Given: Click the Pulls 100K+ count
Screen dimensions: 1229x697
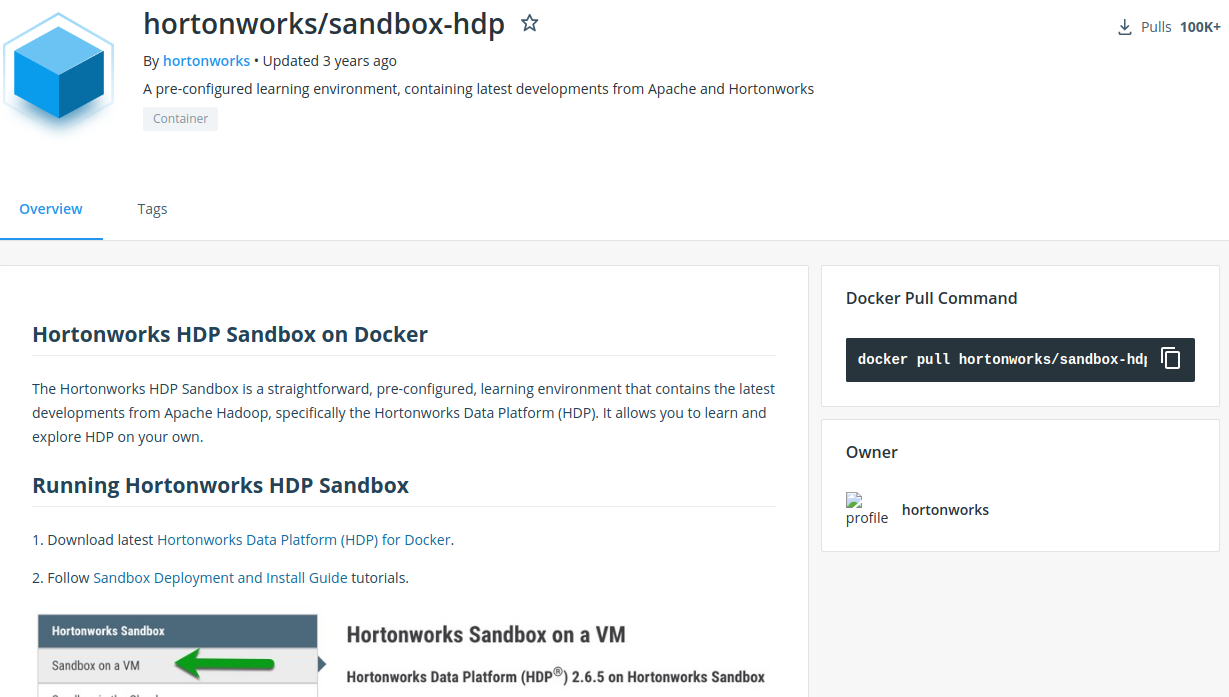Looking at the screenshot, I should [x=1181, y=27].
